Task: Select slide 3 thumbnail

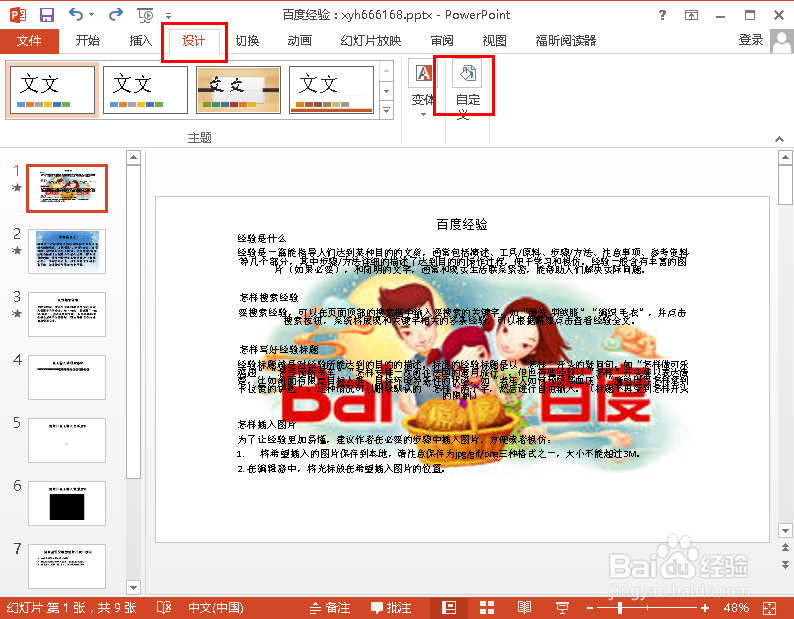Action: (67, 314)
